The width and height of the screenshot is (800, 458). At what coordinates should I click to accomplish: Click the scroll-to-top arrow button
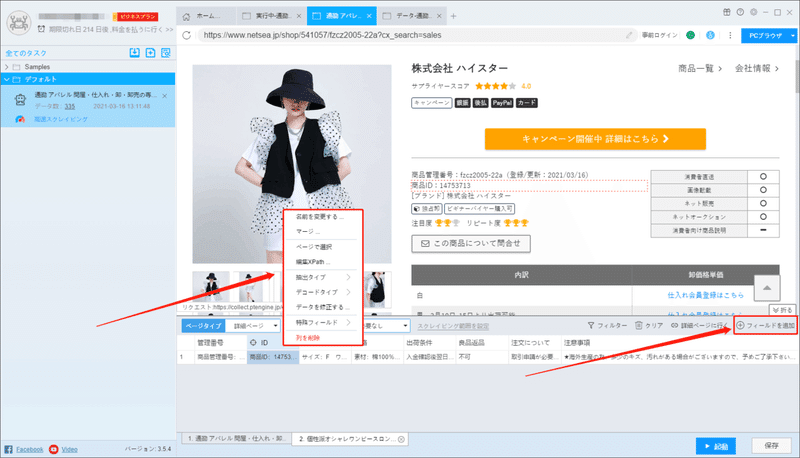[767, 288]
